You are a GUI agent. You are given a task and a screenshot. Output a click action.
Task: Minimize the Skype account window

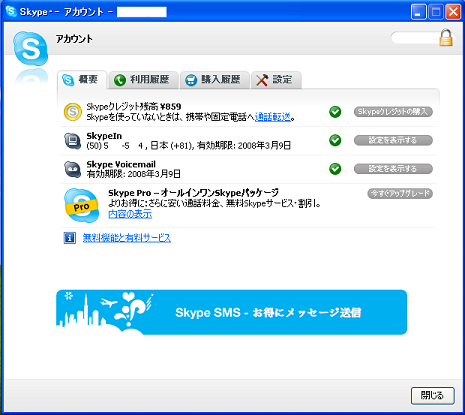tap(418, 12)
